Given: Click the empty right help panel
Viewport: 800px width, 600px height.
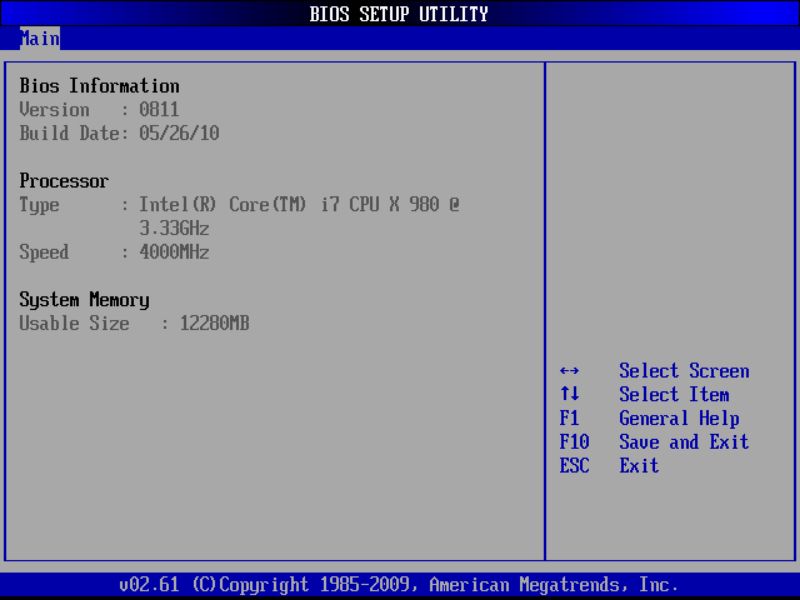Looking at the screenshot, I should point(670,200).
